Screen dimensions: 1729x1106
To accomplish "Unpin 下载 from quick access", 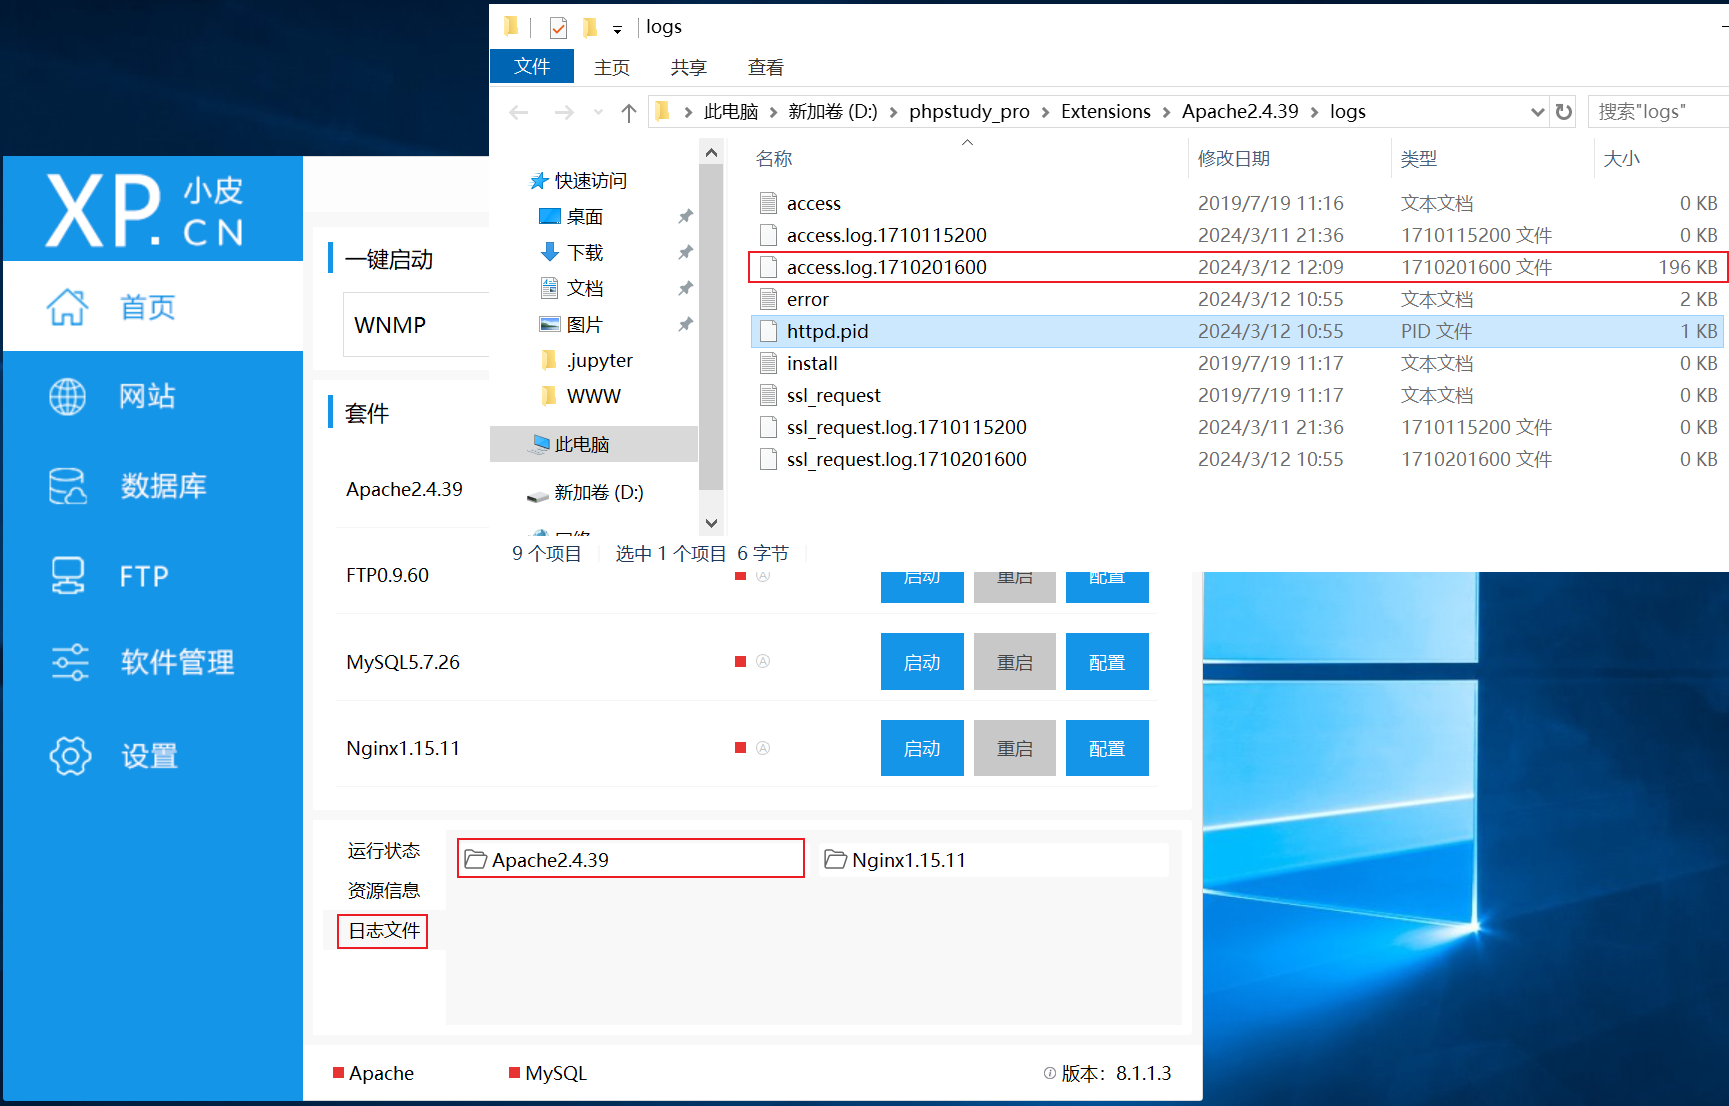I will [685, 252].
